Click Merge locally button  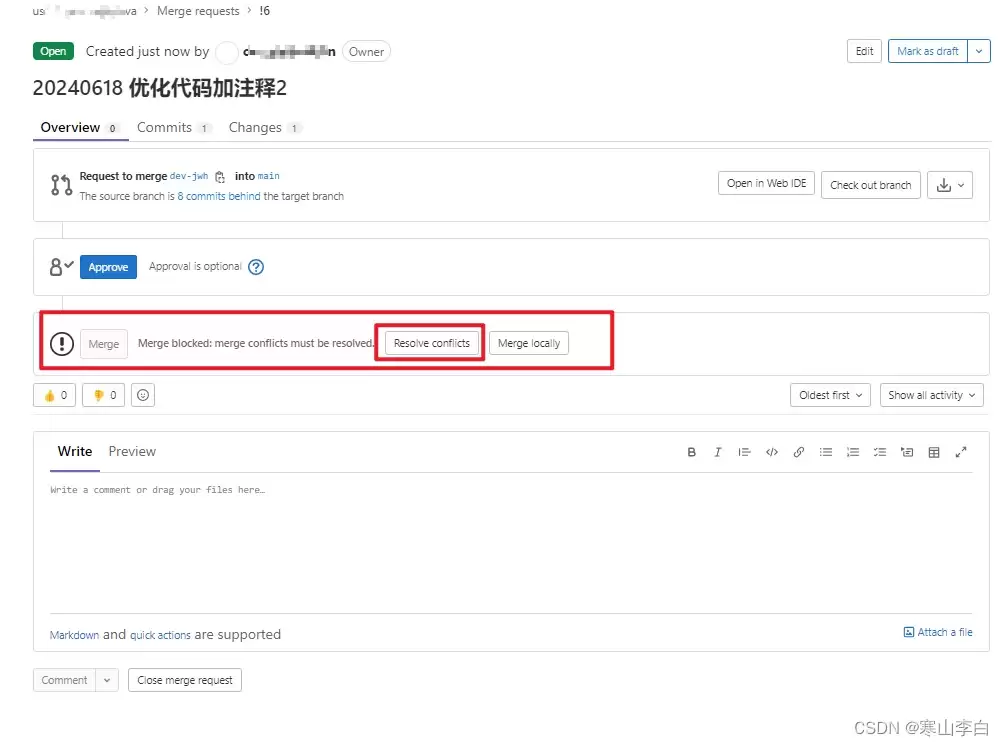(529, 343)
